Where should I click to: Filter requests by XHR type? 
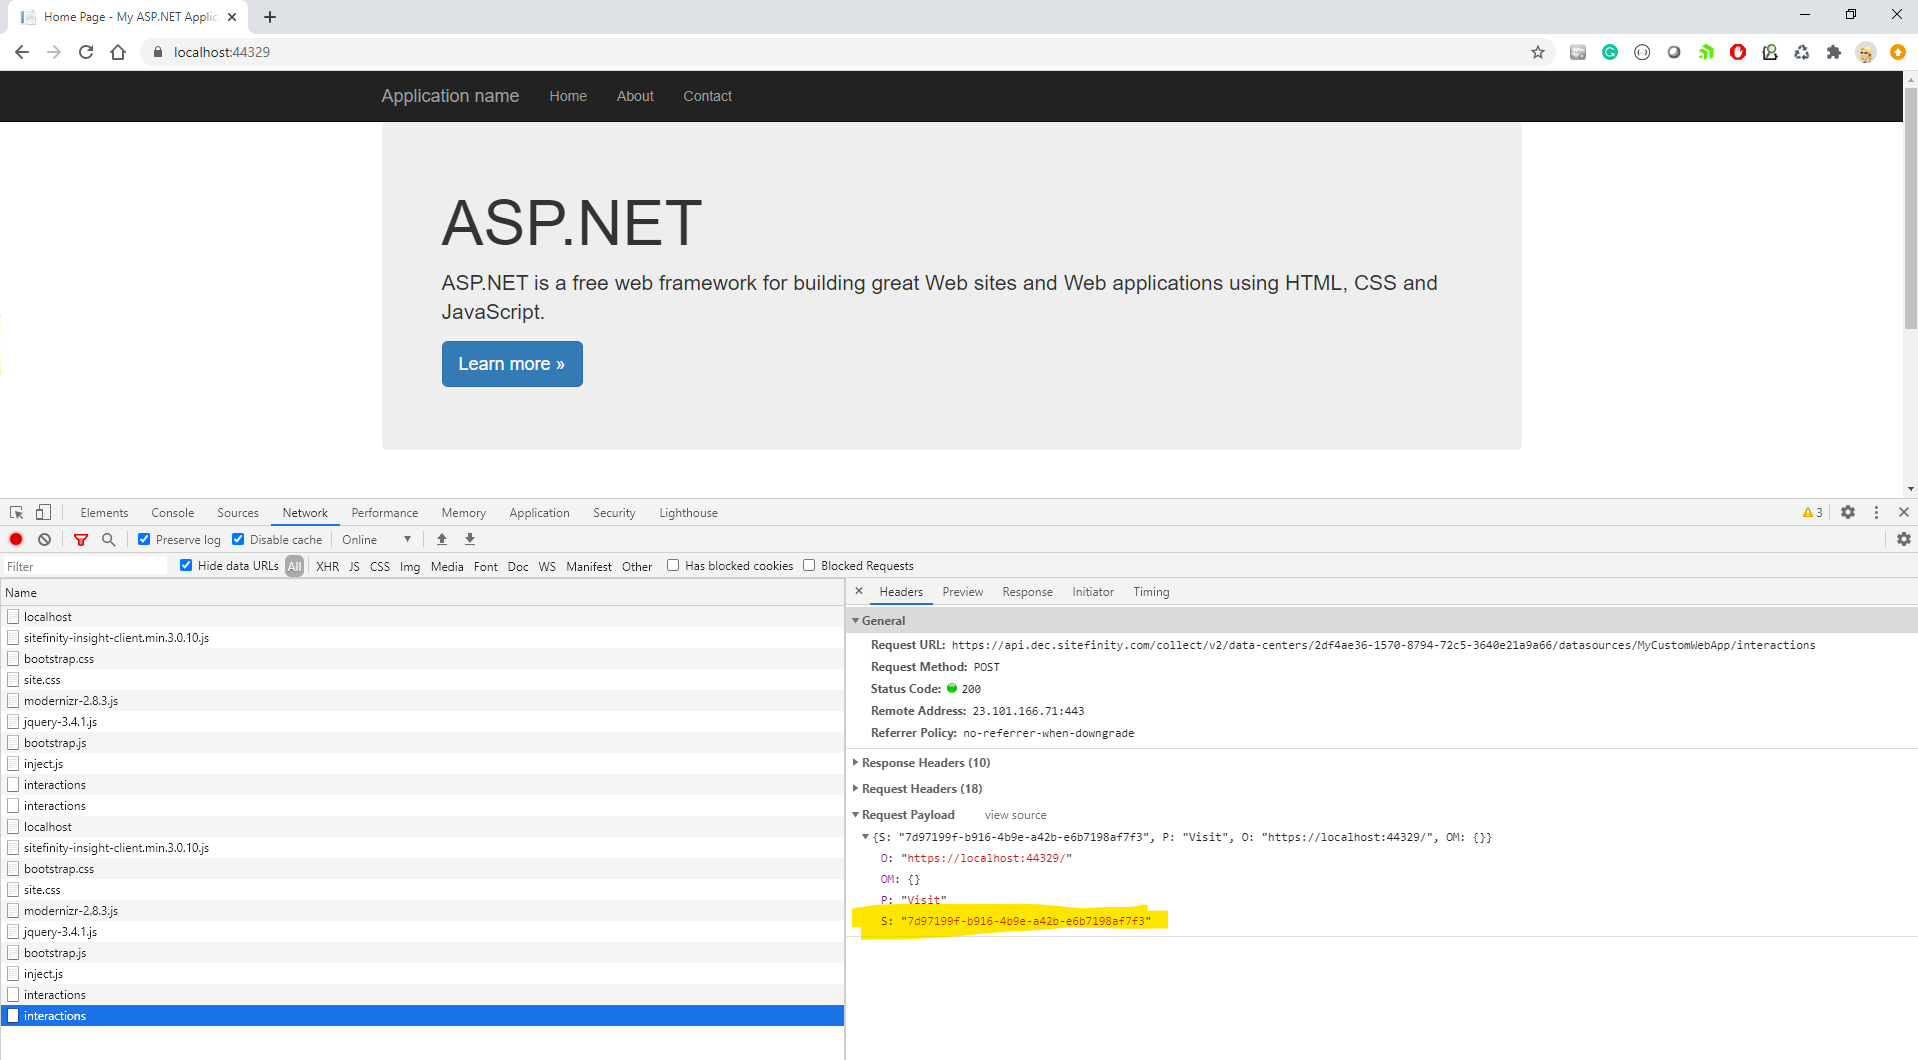(x=327, y=566)
